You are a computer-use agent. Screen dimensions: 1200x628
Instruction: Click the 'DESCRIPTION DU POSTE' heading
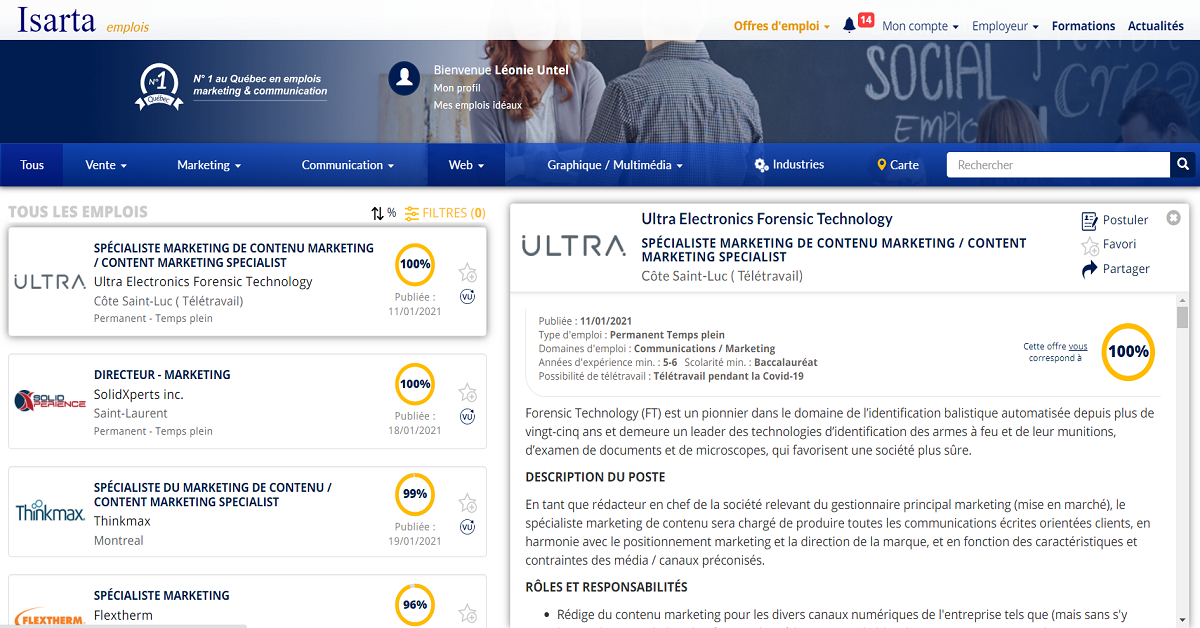click(x=595, y=477)
